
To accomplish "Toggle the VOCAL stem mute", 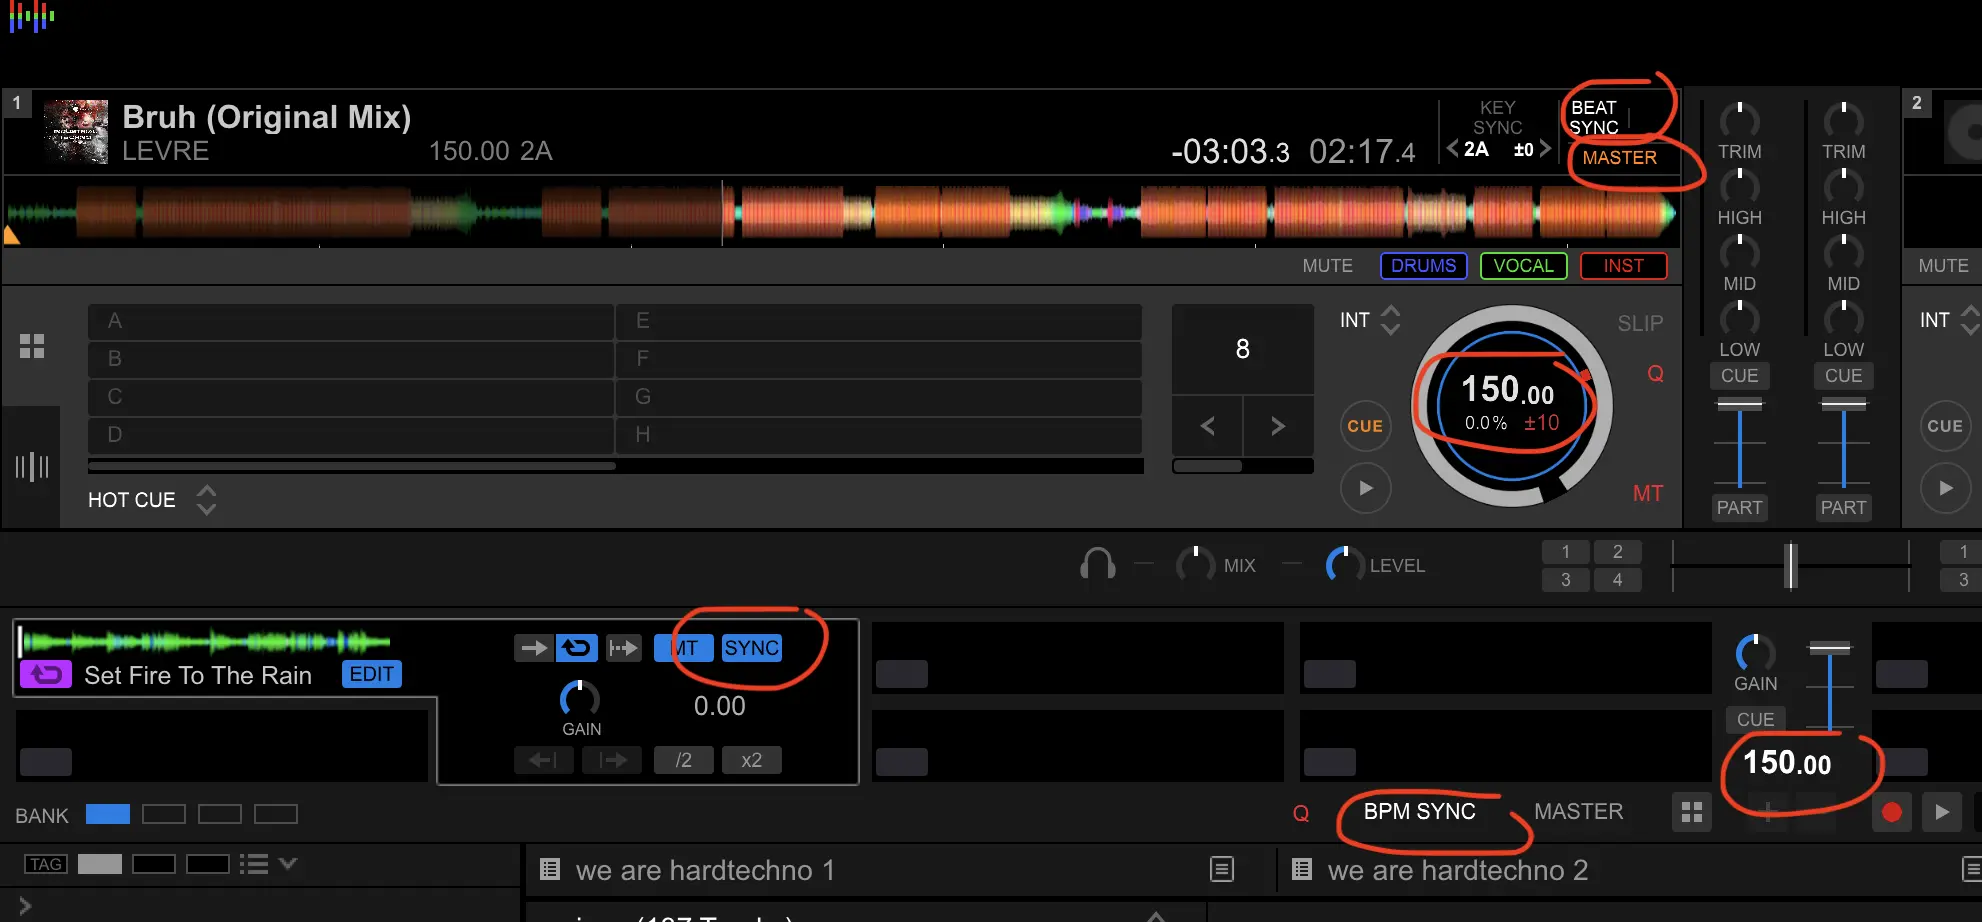I will click(x=1523, y=266).
